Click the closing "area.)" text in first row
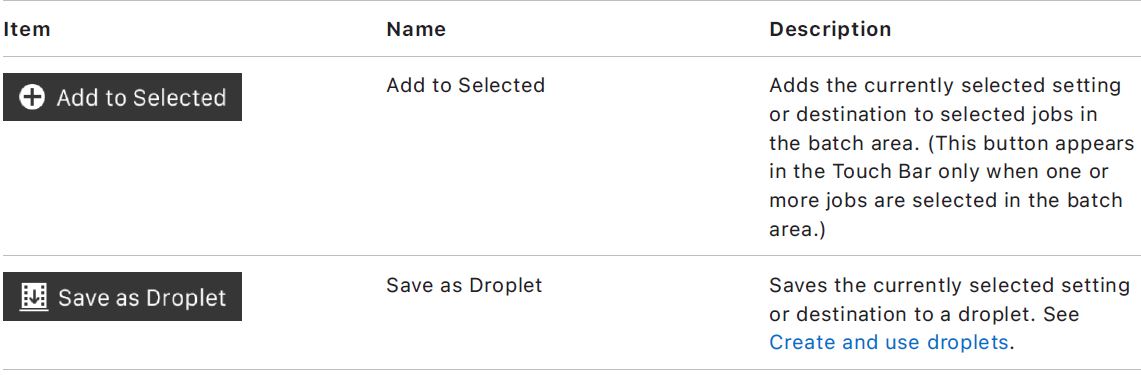This screenshot has width=1141, height=375. point(798,229)
